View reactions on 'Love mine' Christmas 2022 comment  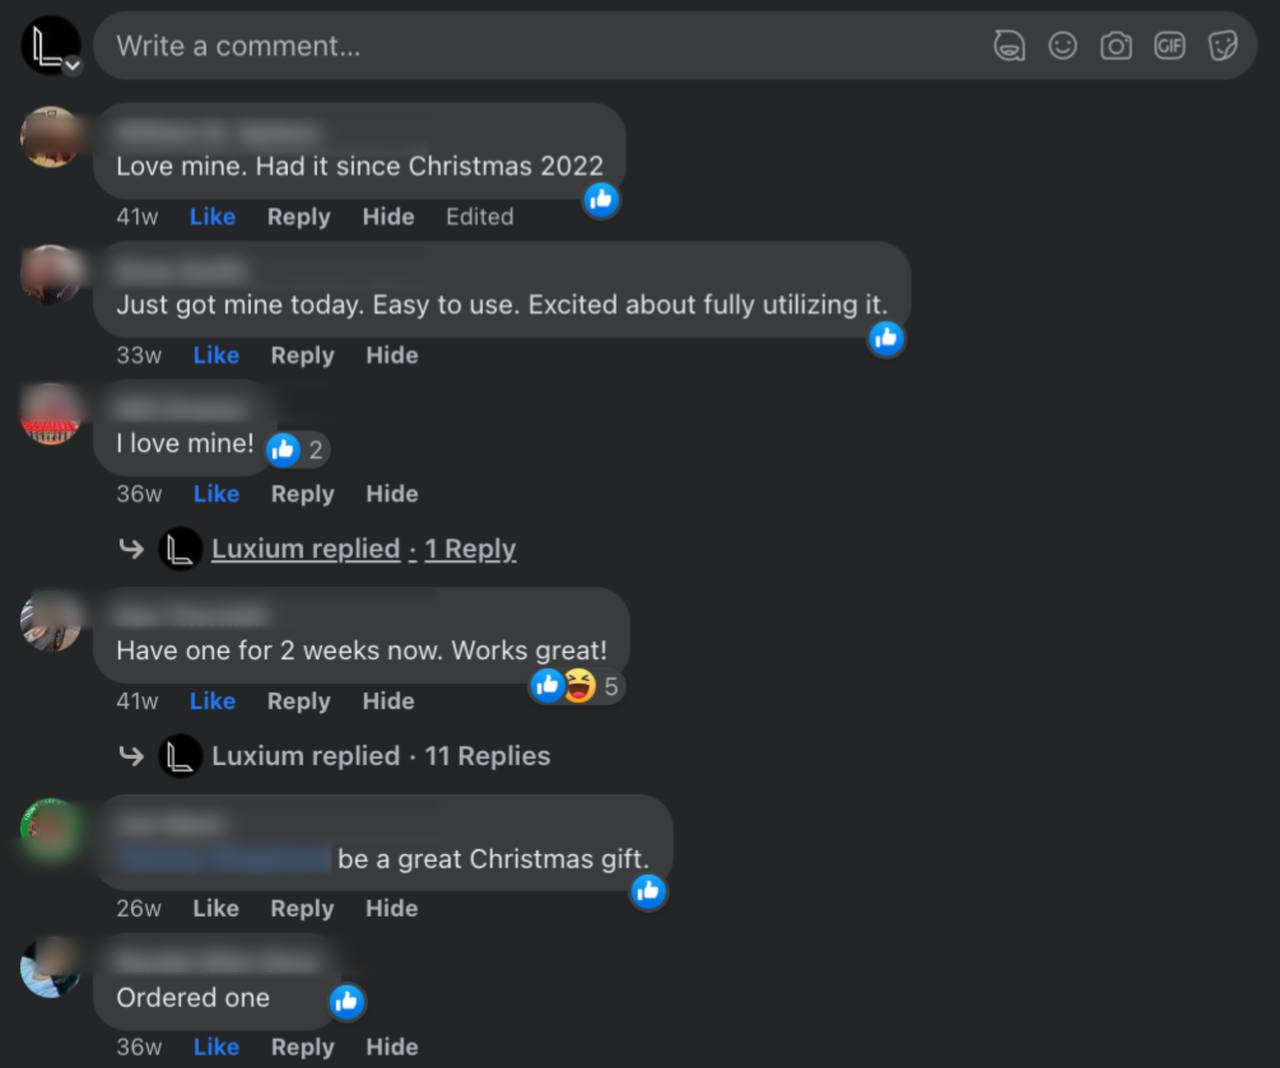(x=601, y=200)
